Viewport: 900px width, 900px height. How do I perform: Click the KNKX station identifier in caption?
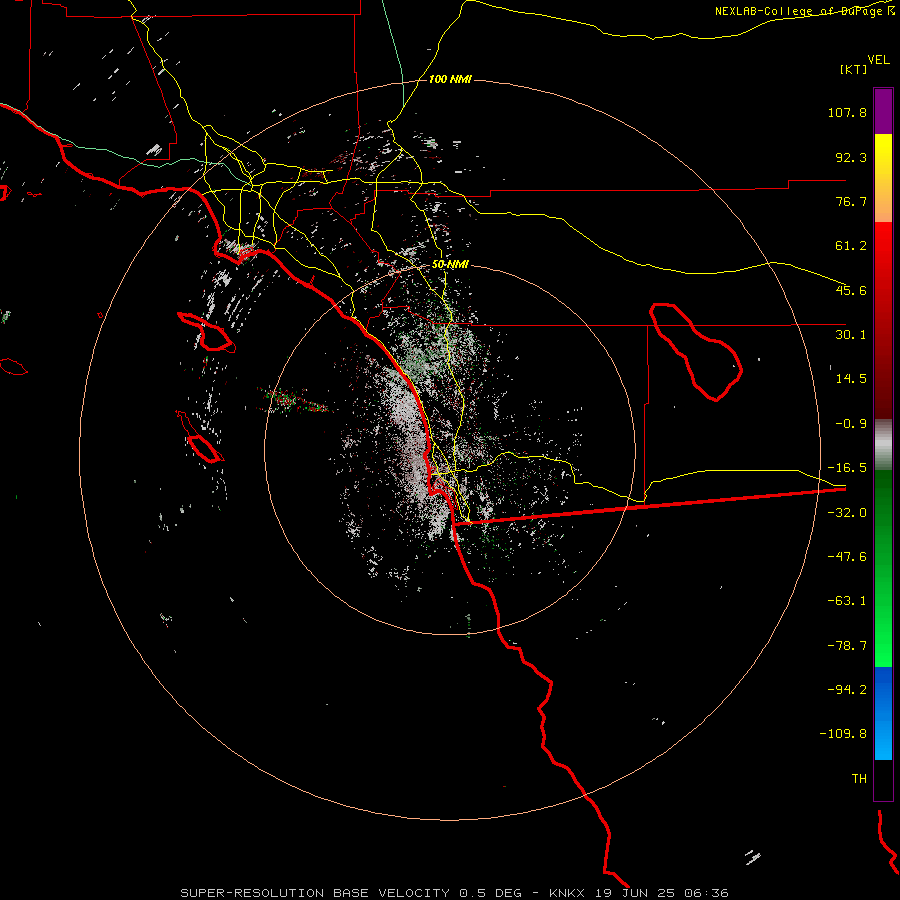point(567,893)
